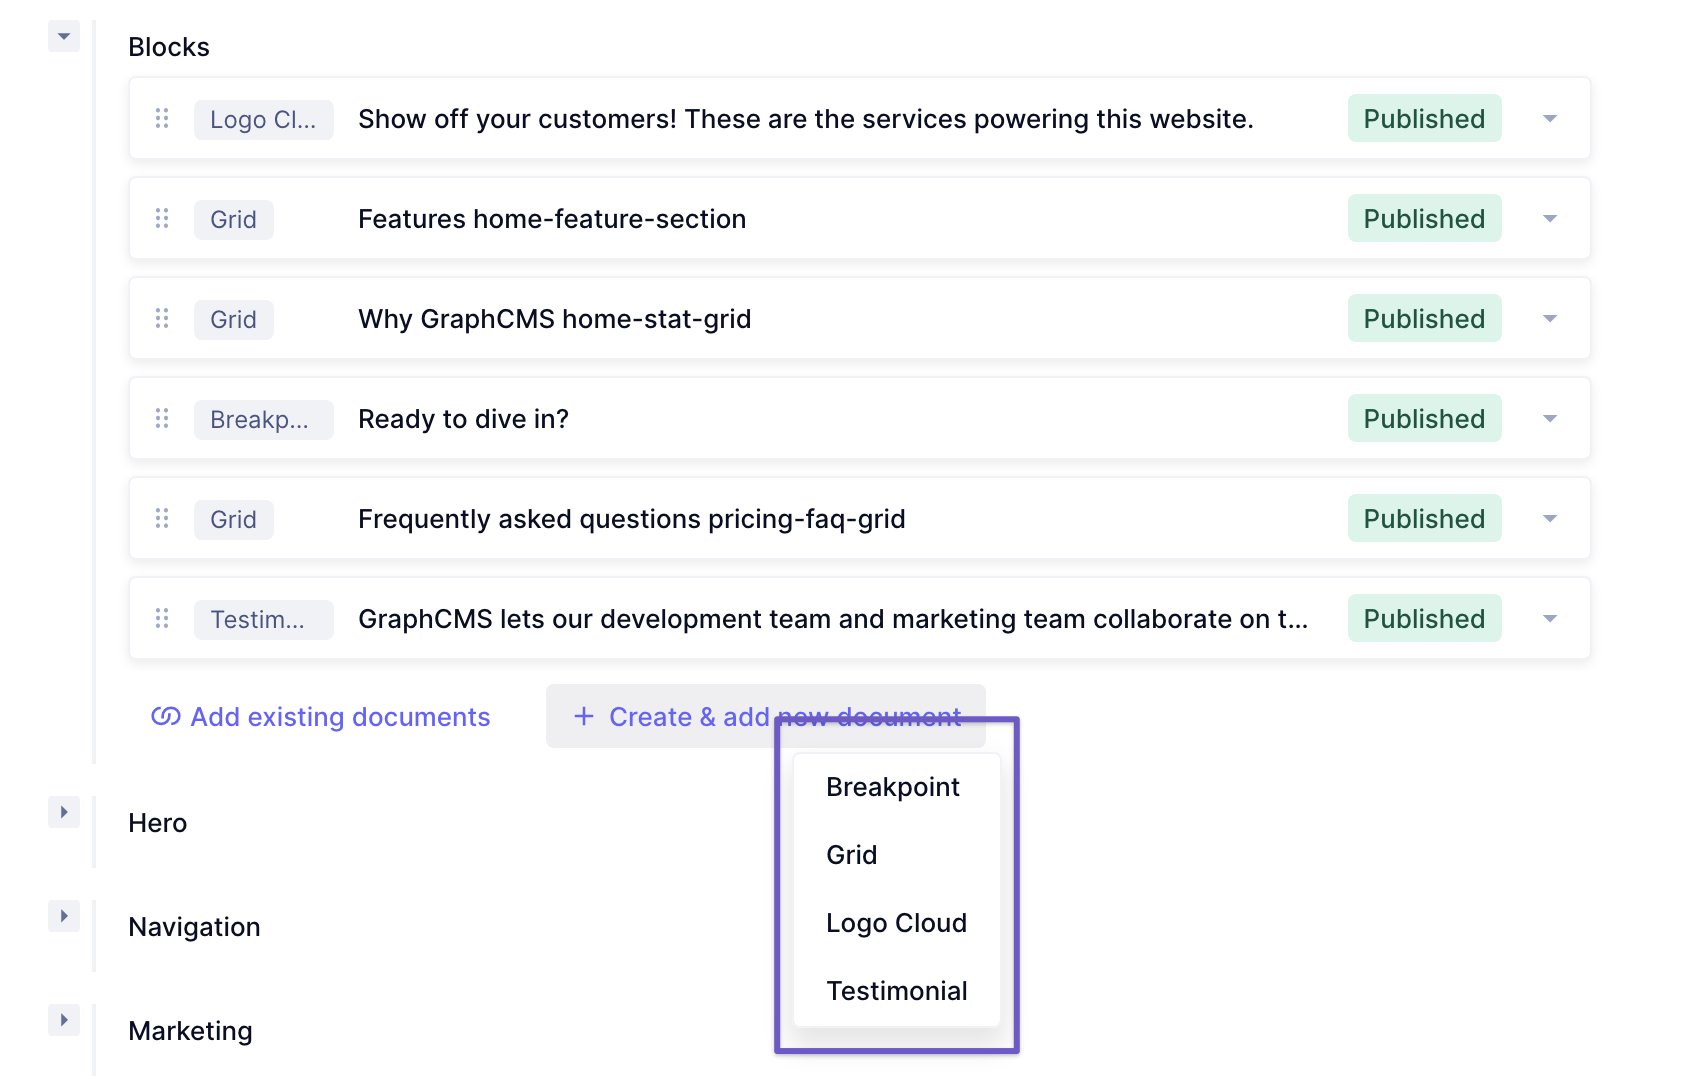Image resolution: width=1692 pixels, height=1076 pixels.
Task: Click drag handle on the Testimonial row
Action: [162, 618]
